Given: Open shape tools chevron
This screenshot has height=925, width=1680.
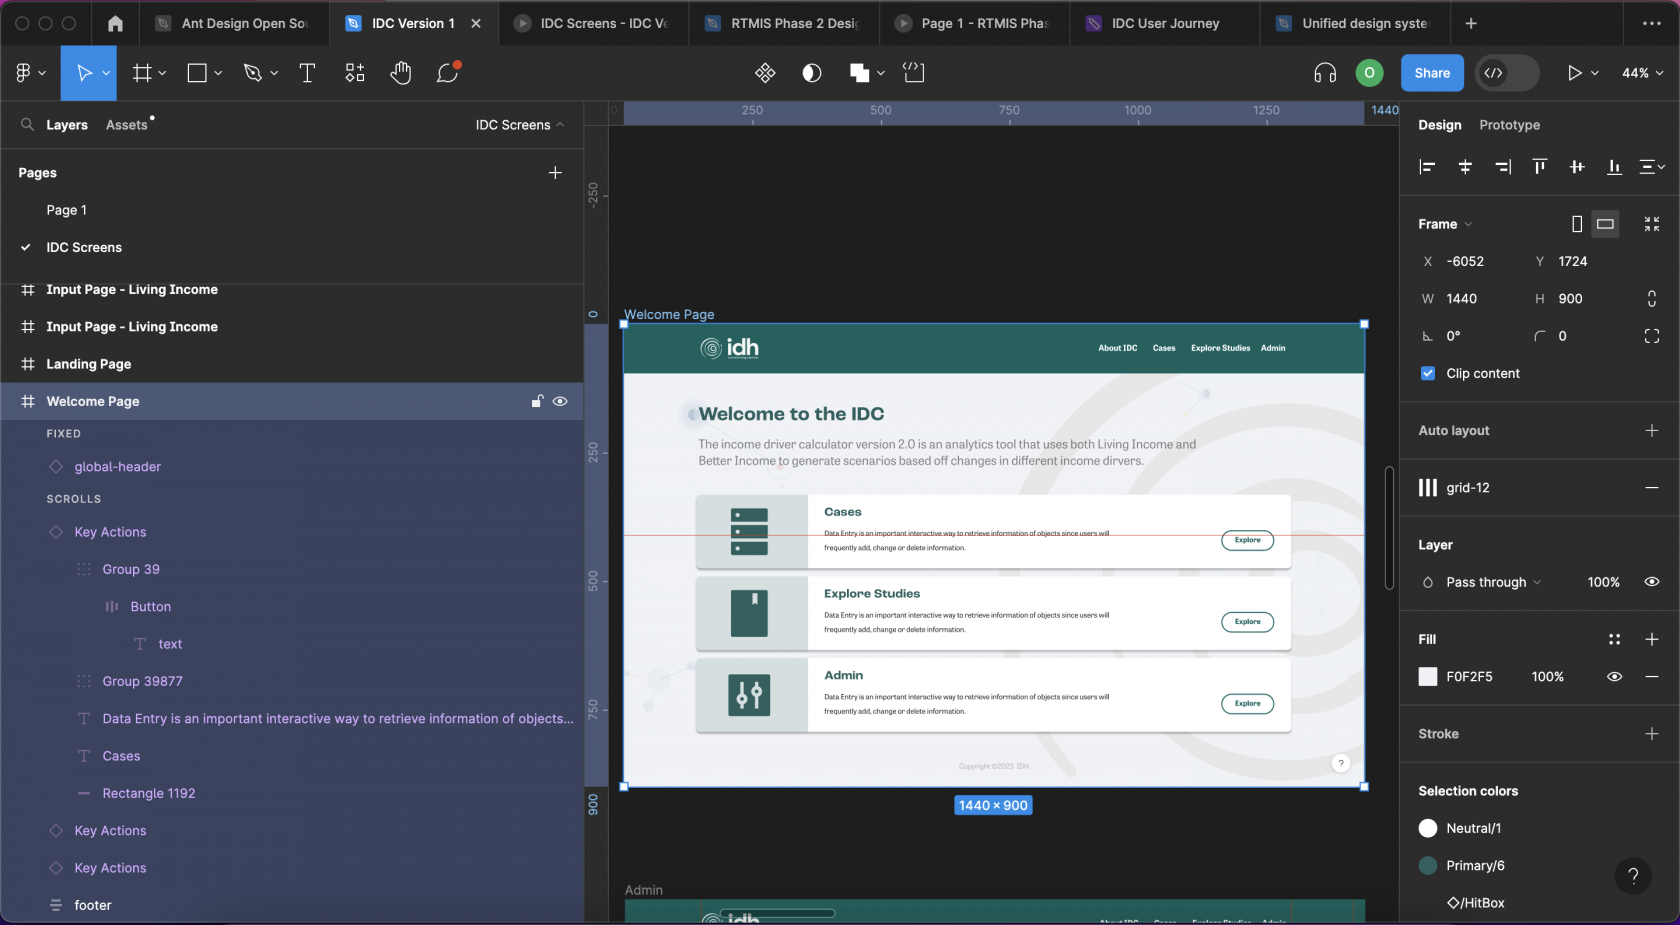Looking at the screenshot, I should coord(218,73).
